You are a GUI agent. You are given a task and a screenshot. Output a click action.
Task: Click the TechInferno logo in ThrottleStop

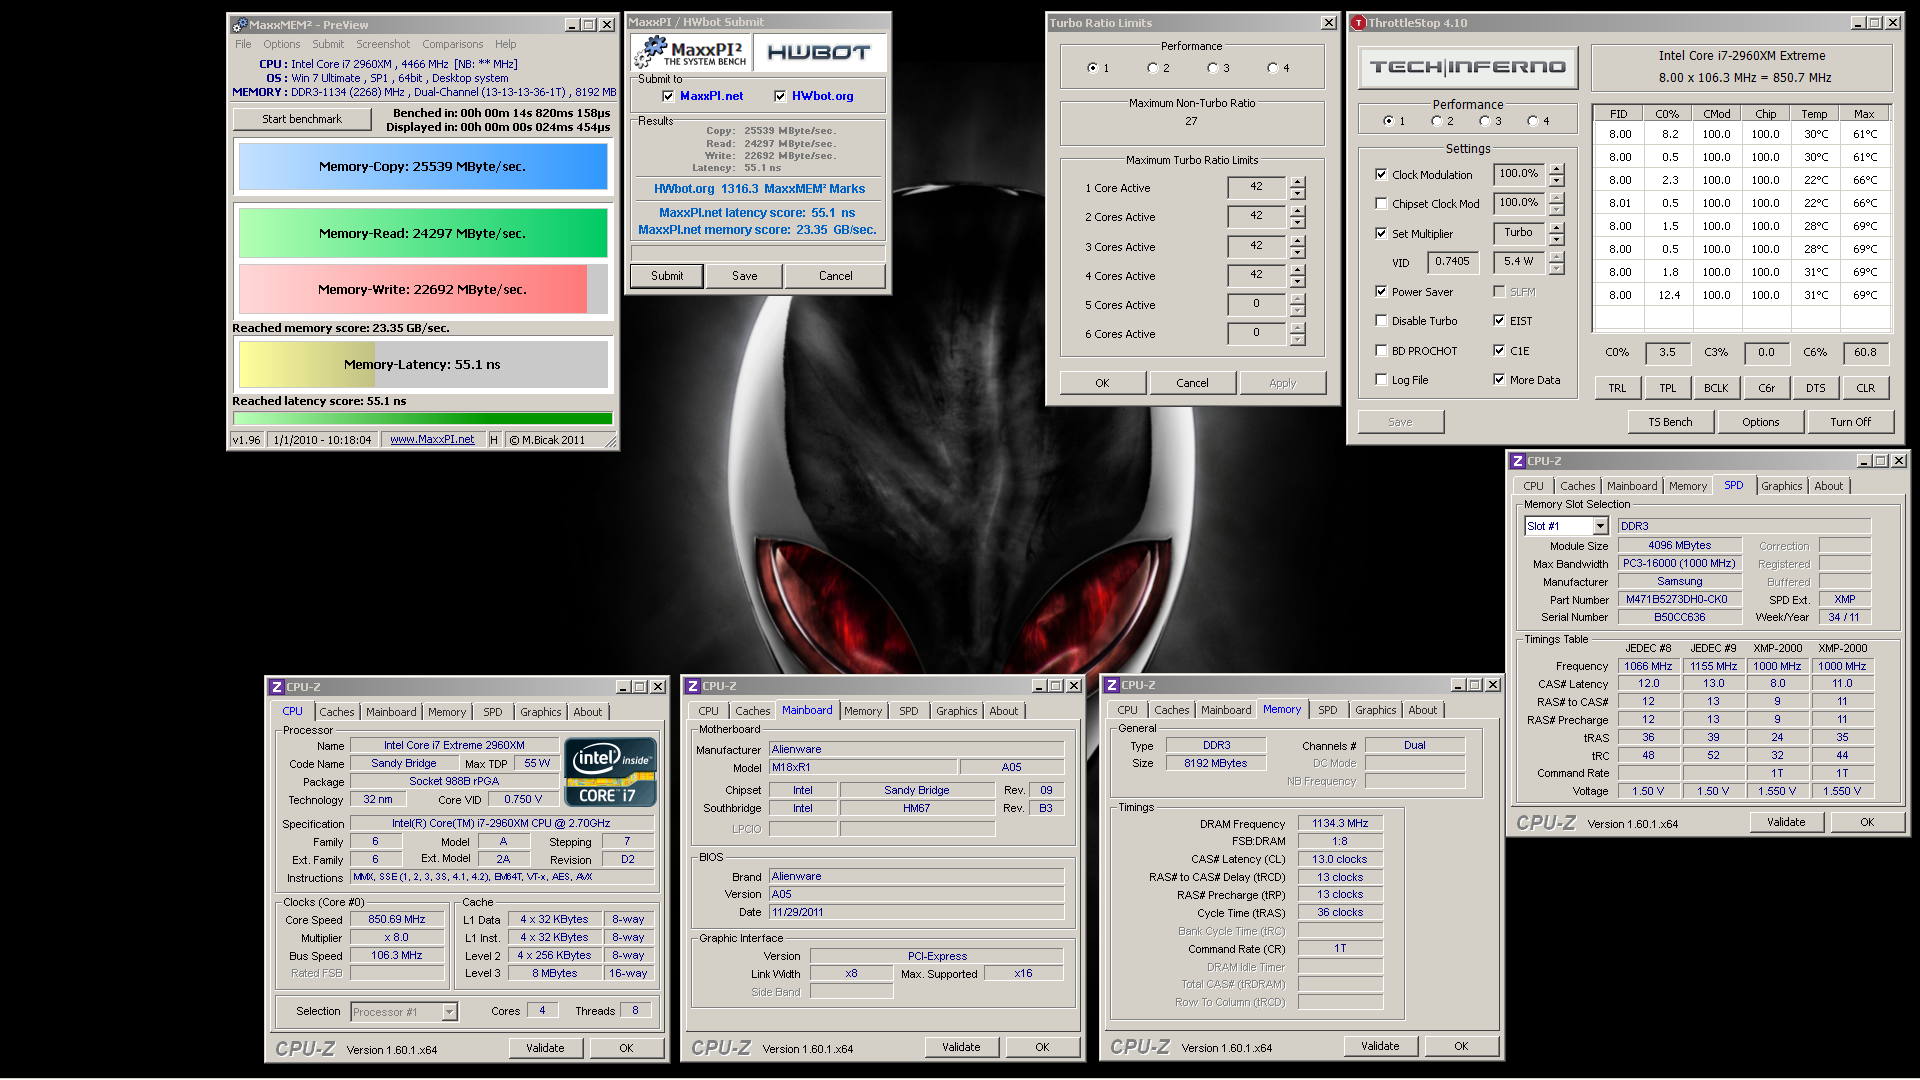click(1467, 67)
